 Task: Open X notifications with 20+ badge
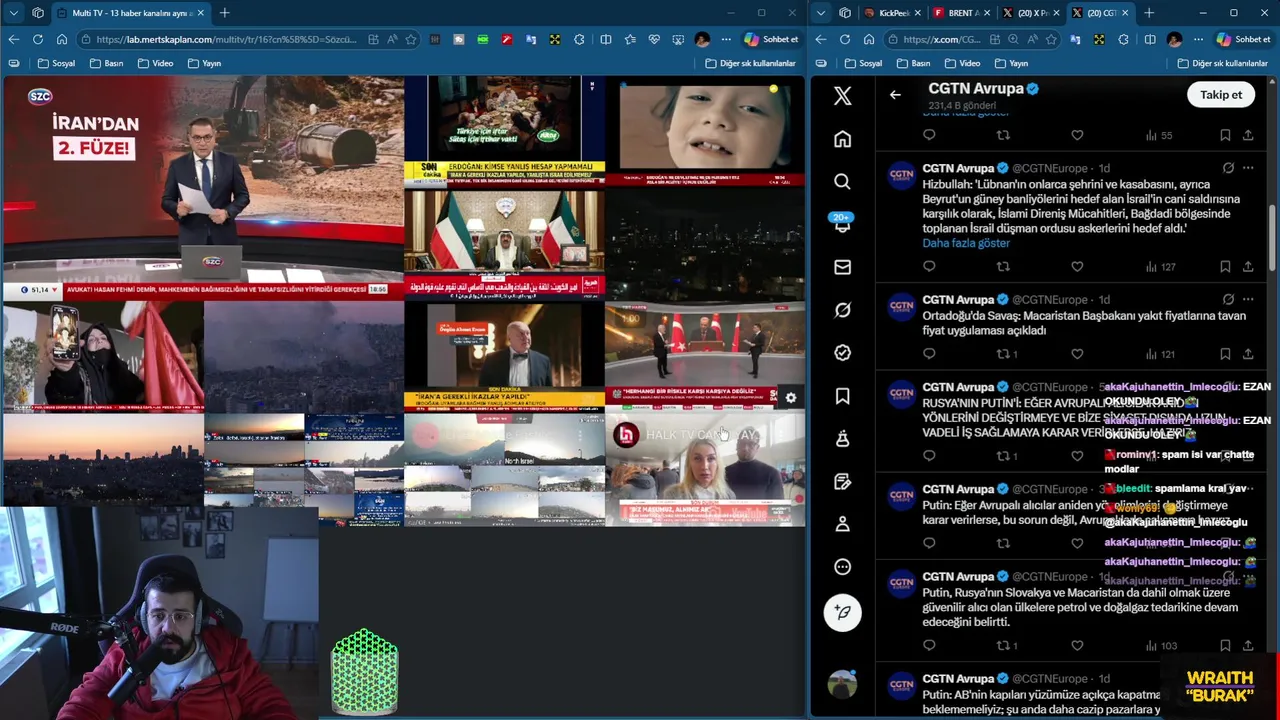pos(842,224)
